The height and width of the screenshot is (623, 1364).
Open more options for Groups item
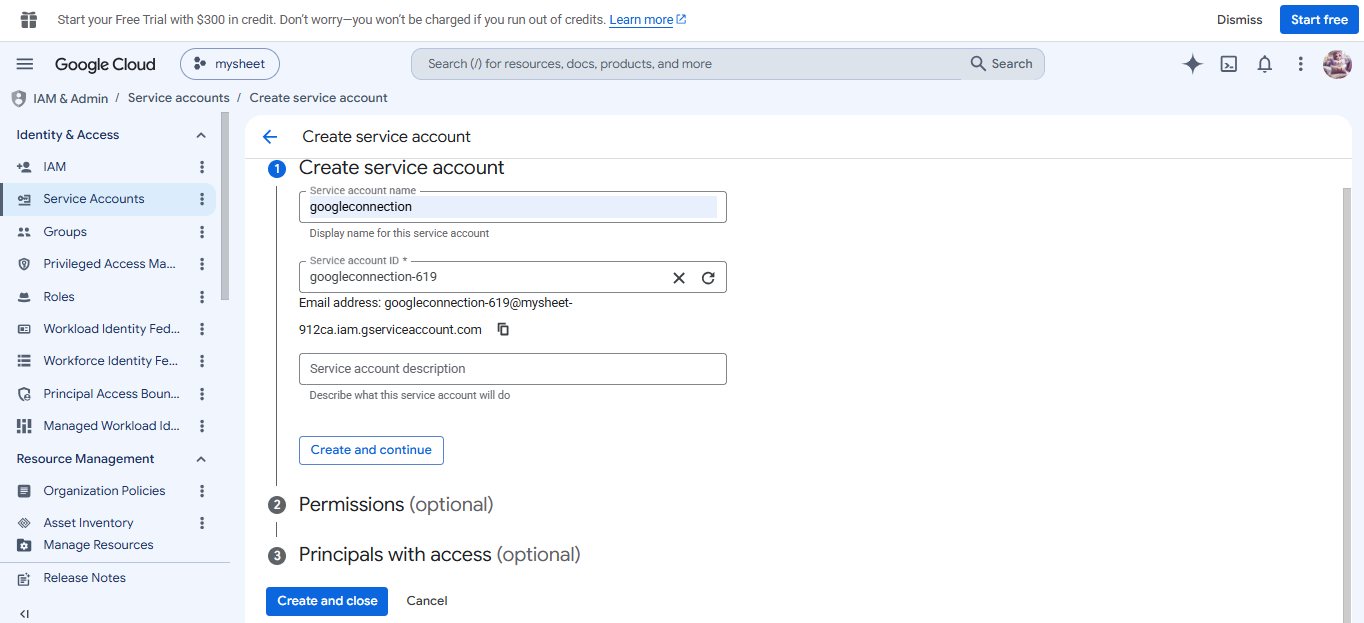(x=202, y=232)
